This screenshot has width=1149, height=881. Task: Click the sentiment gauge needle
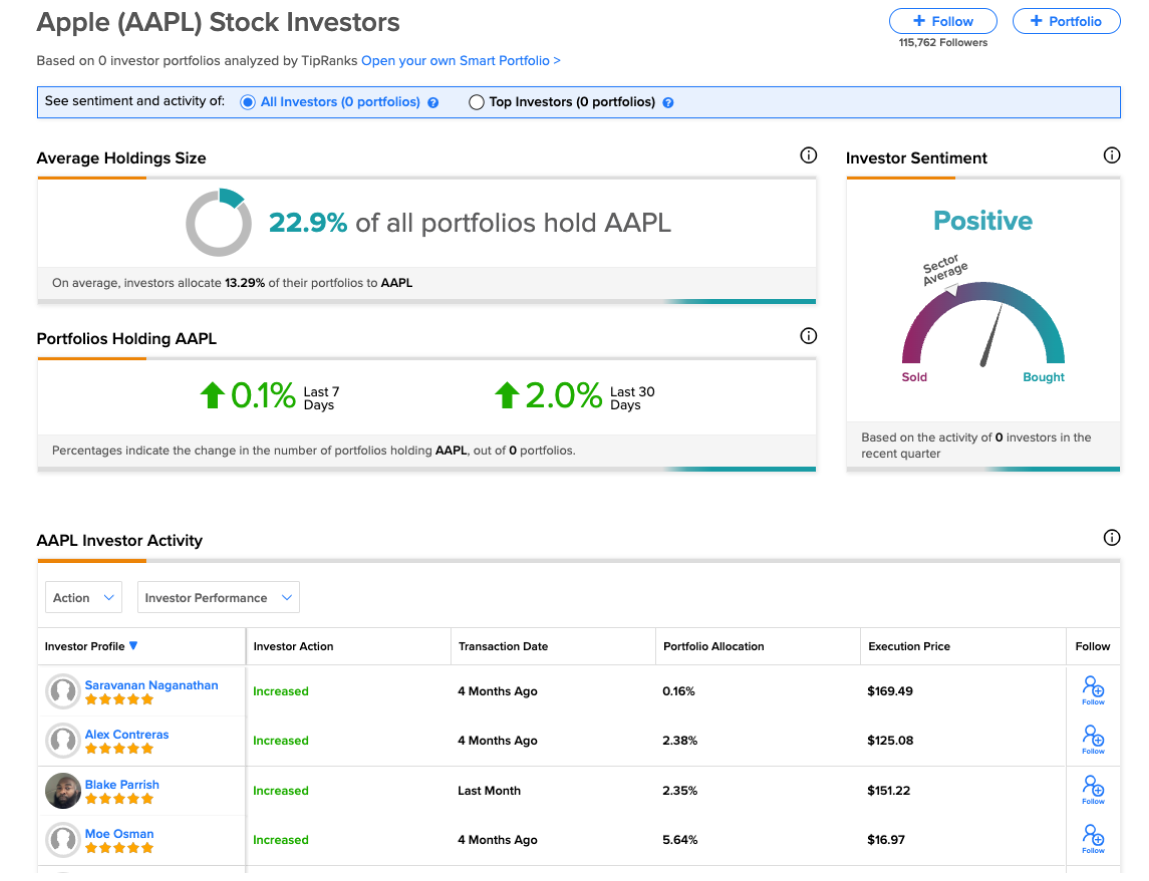point(991,336)
